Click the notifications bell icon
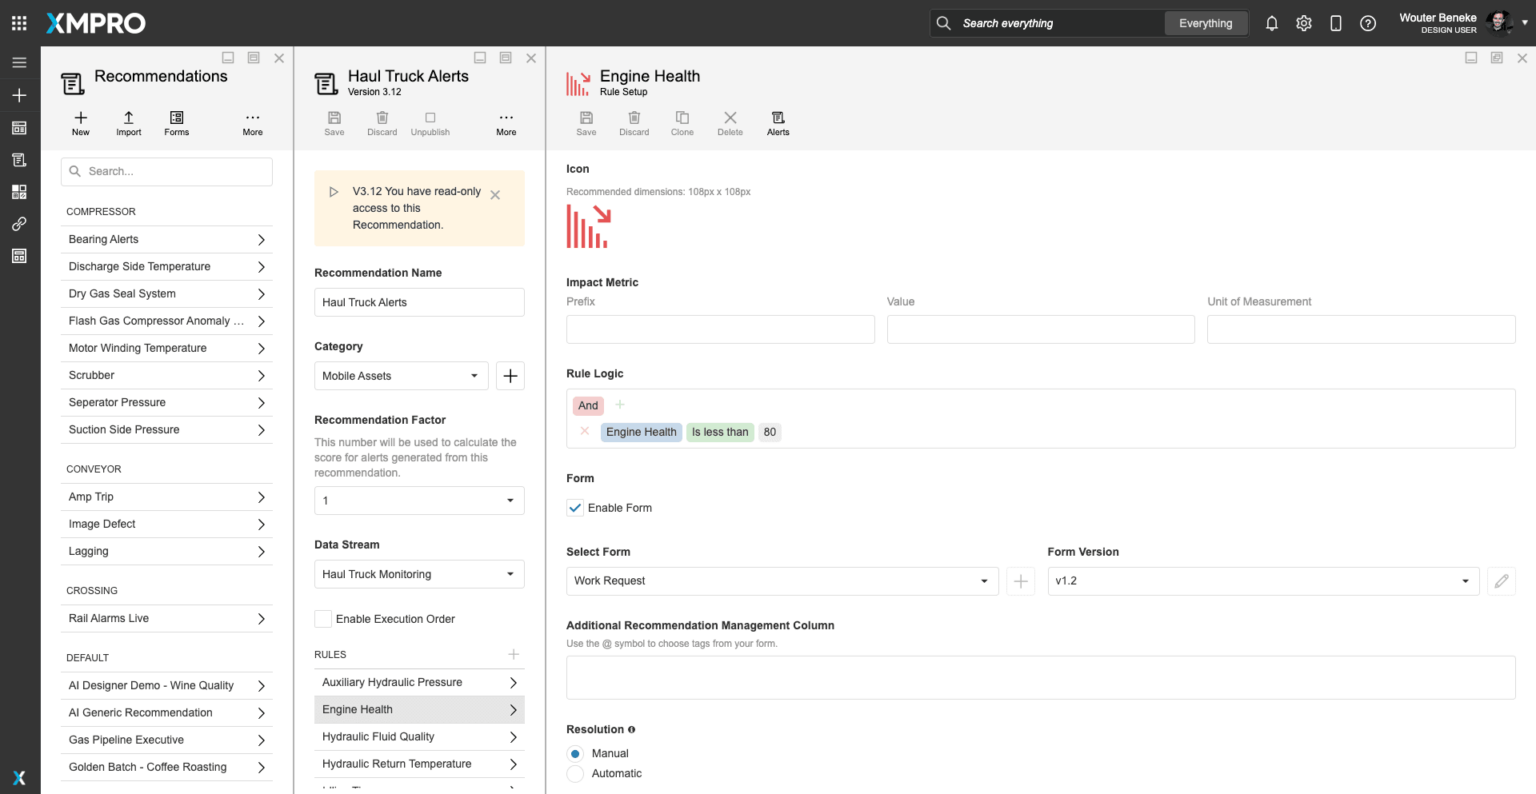The width and height of the screenshot is (1536, 794). coord(1271,23)
